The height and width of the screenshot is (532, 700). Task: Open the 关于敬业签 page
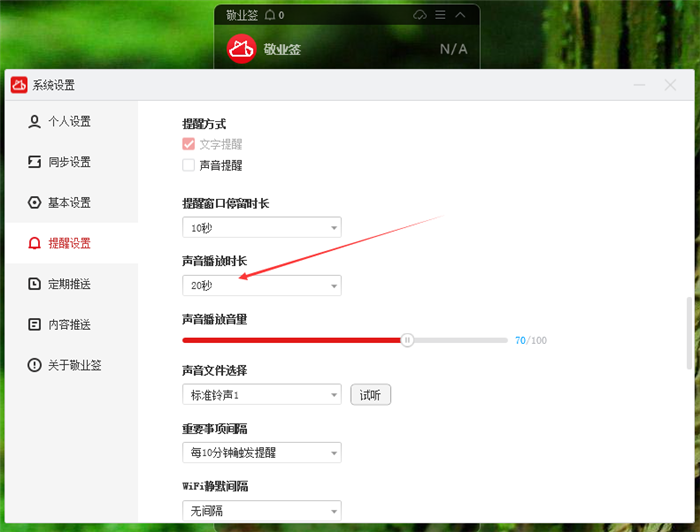[72, 365]
